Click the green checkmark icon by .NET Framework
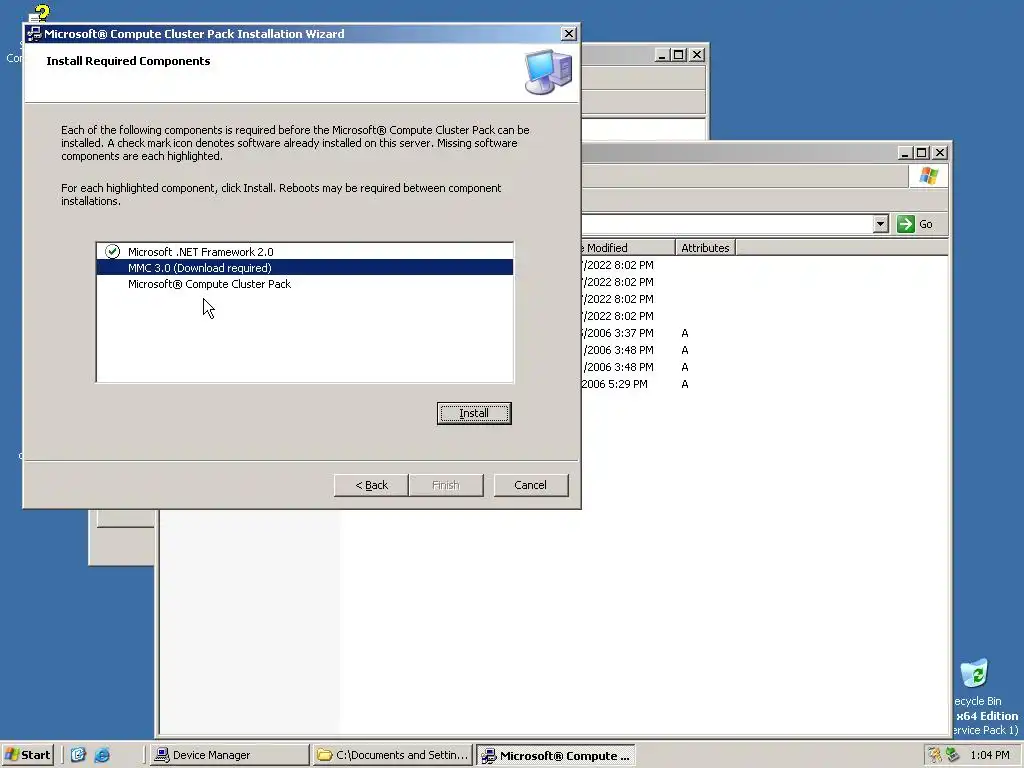Image resolution: width=1024 pixels, height=768 pixels. tap(112, 251)
